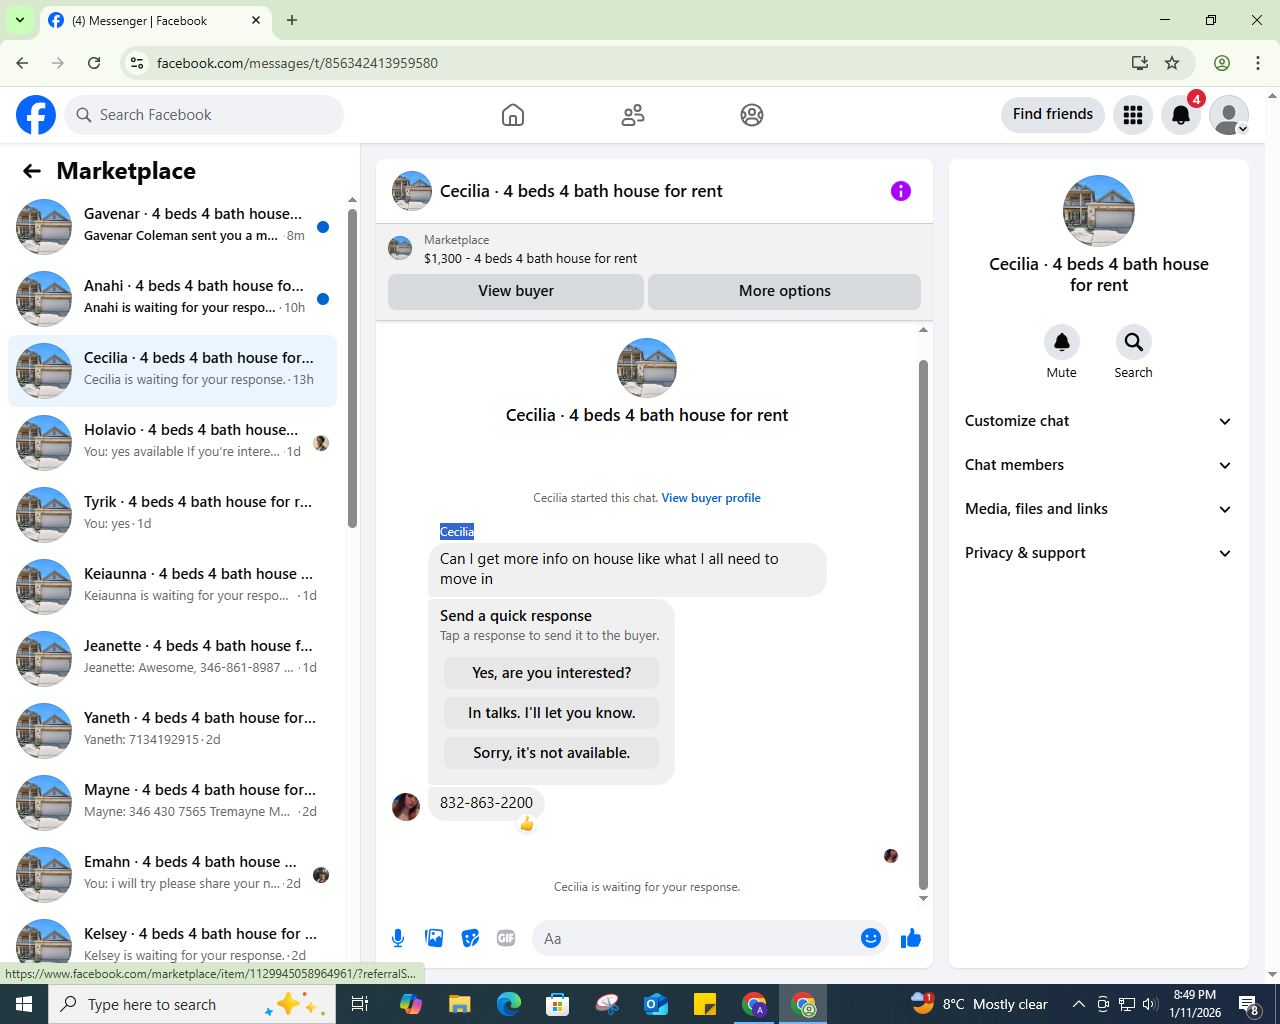Open Holavio's conversation

coord(173,443)
